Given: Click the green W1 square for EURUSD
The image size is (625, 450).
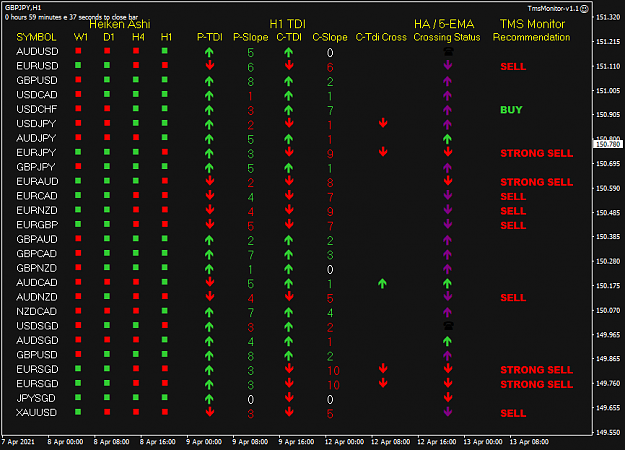Looking at the screenshot, I should (x=78, y=65).
